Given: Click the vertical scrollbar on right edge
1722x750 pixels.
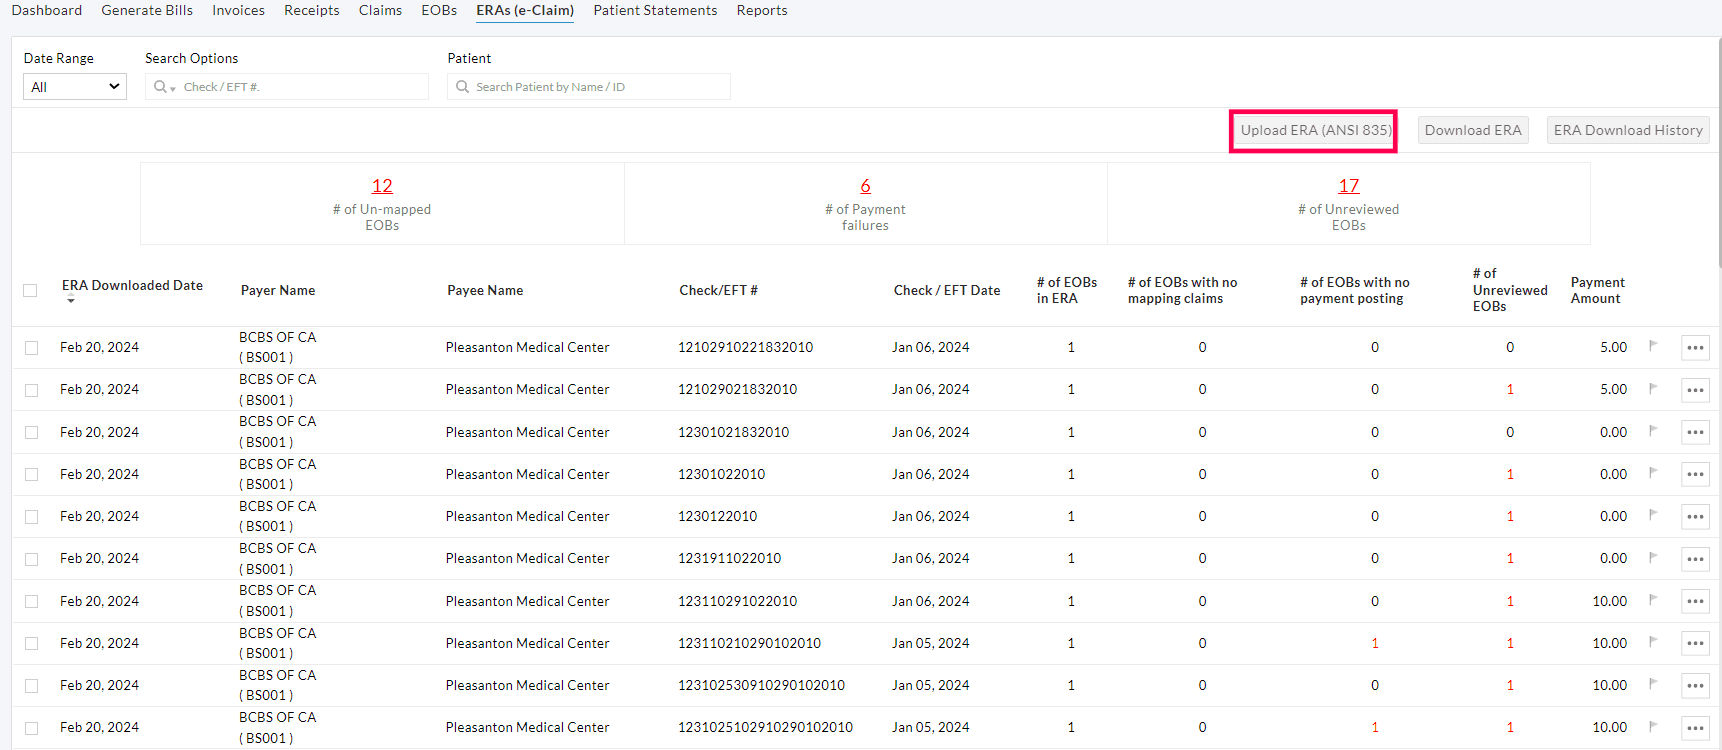Looking at the screenshot, I should point(1717,150).
